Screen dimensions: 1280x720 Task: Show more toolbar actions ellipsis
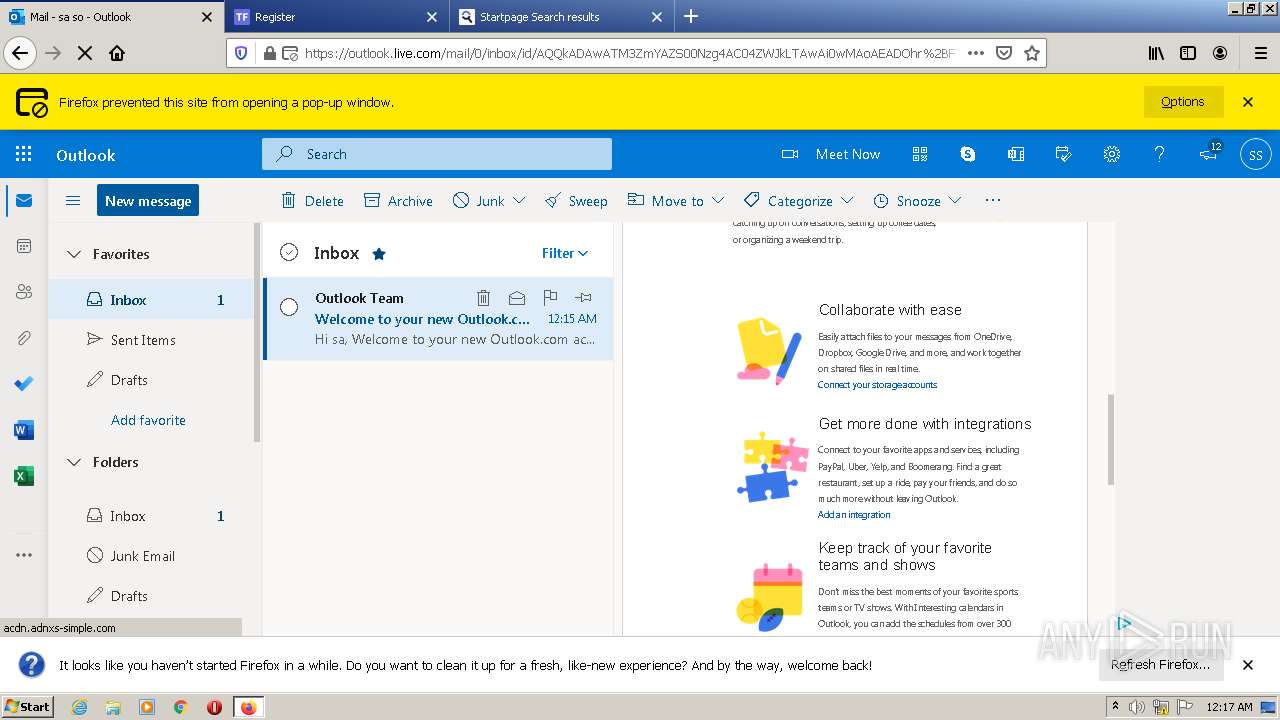tap(993, 200)
